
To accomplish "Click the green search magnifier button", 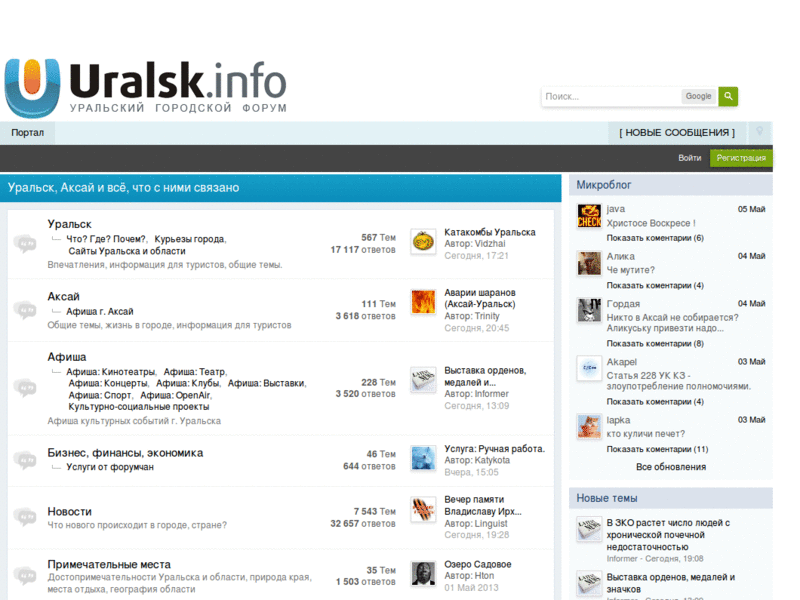I will pos(728,96).
